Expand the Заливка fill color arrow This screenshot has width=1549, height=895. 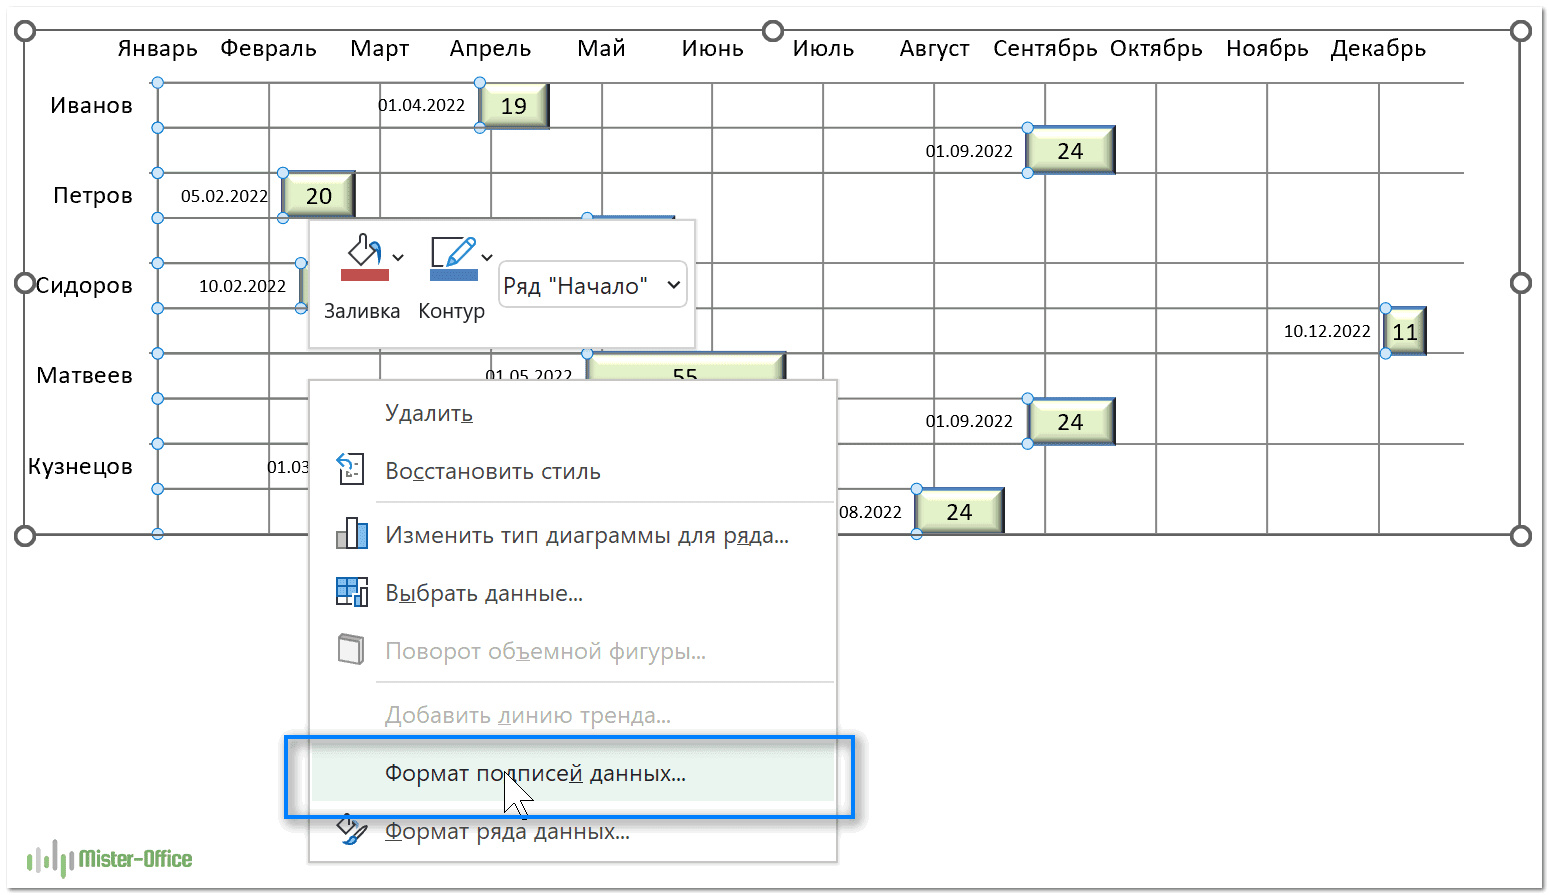click(398, 258)
